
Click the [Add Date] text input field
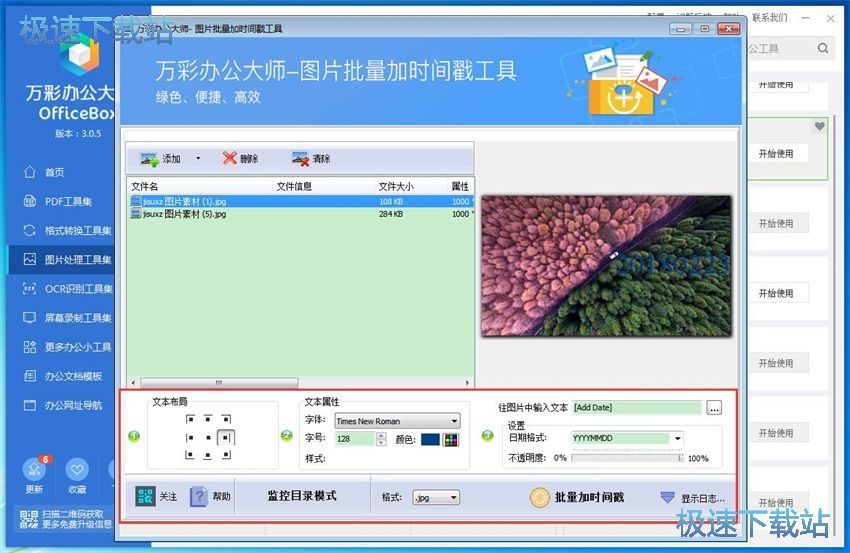pyautogui.click(x=636, y=407)
